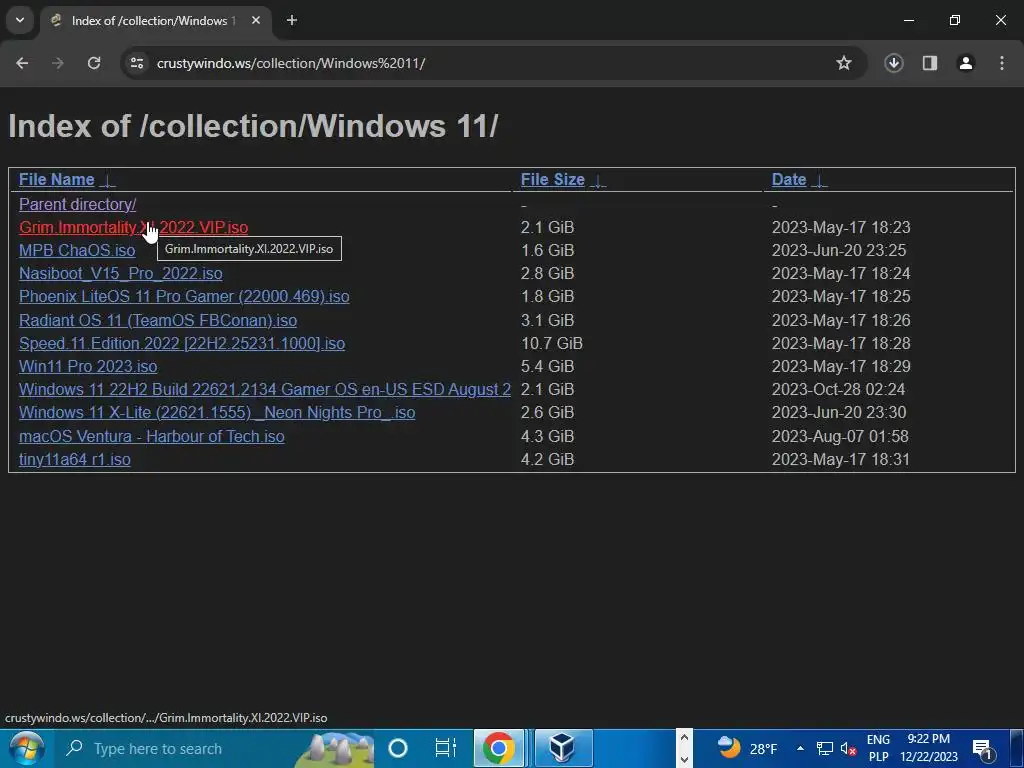The width and height of the screenshot is (1024, 768).
Task: Download Windows 11 22H2 Build 22621.2134 Gamer OS
Action: tap(264, 389)
